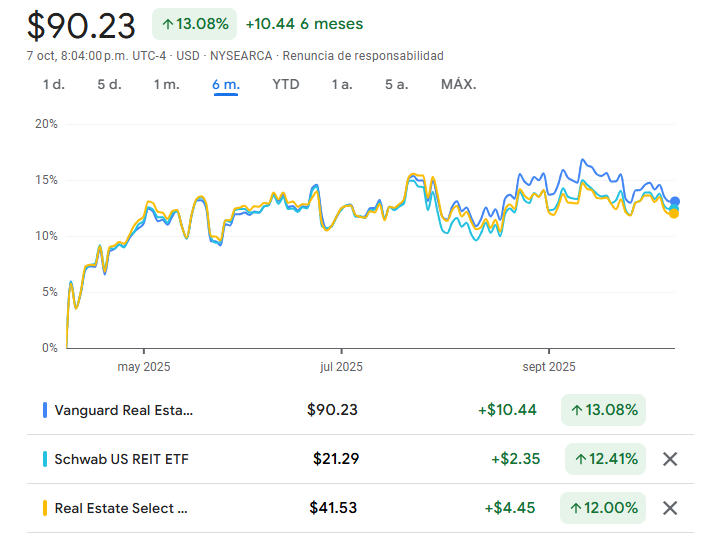The height and width of the screenshot is (537, 720).
Task: Click Vanguard row 13.08% percentage badge
Action: click(x=604, y=410)
